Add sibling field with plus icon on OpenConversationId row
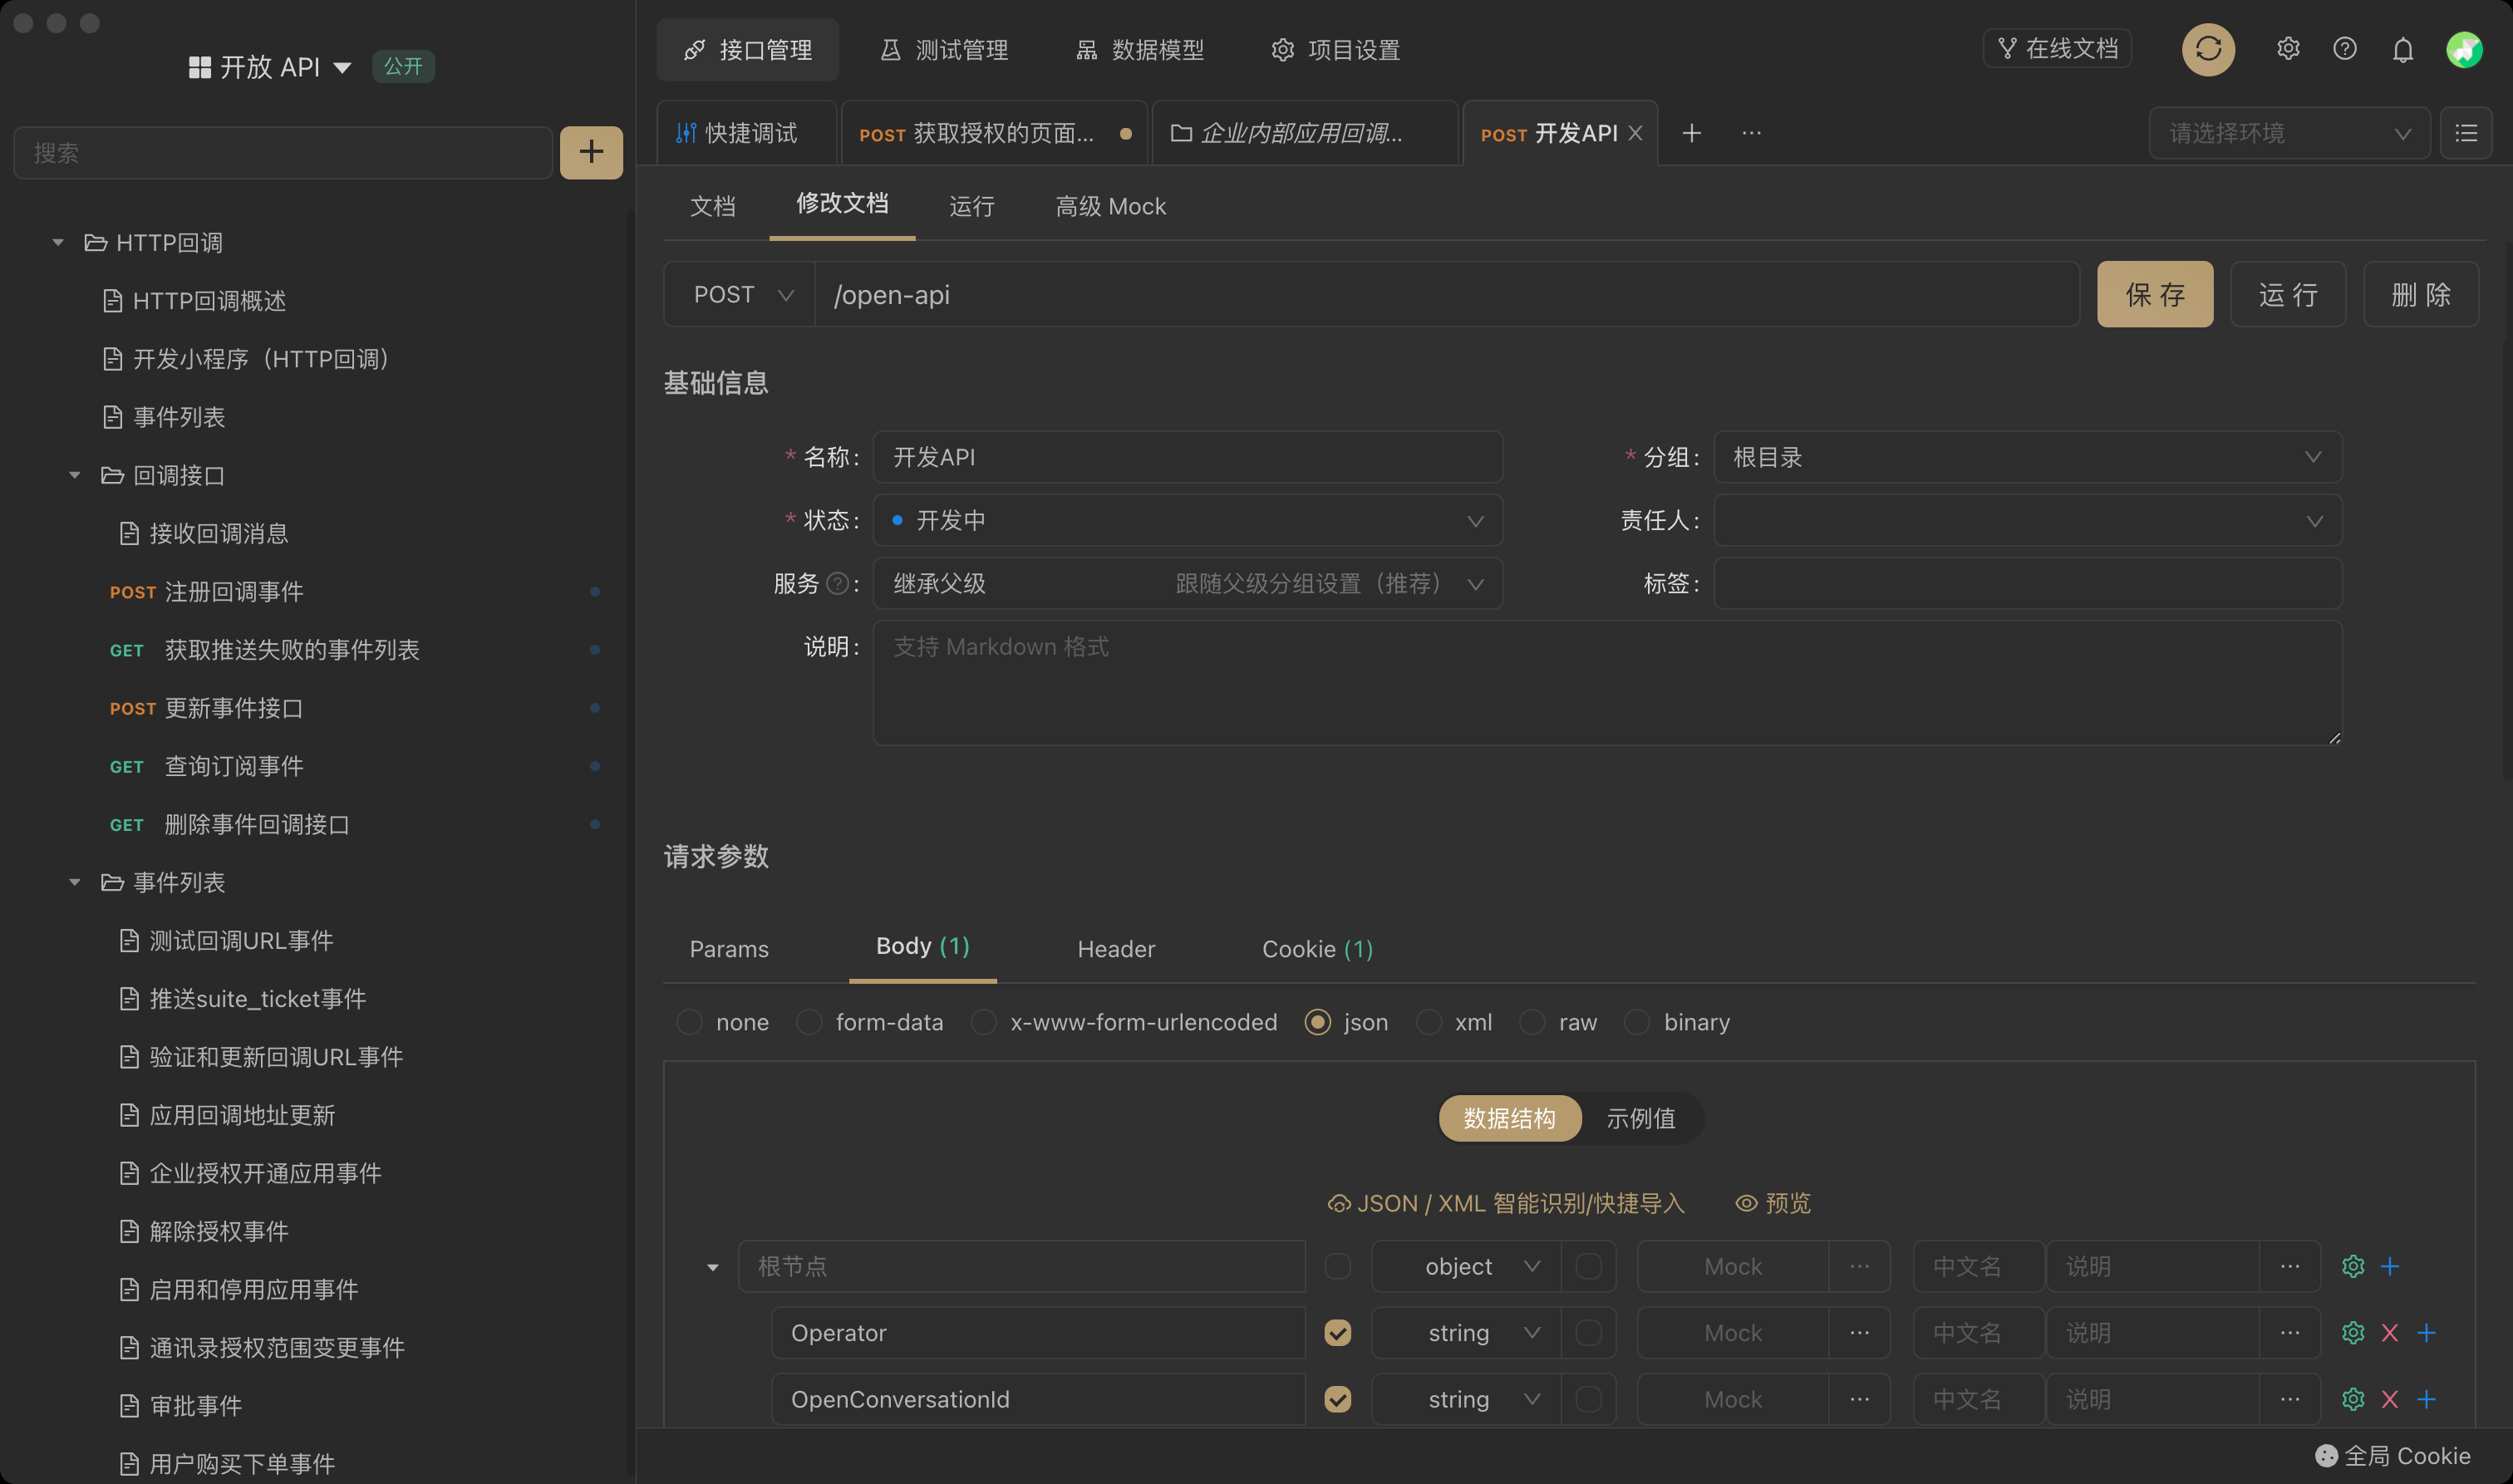The width and height of the screenshot is (2513, 1484). pyautogui.click(x=2426, y=1399)
